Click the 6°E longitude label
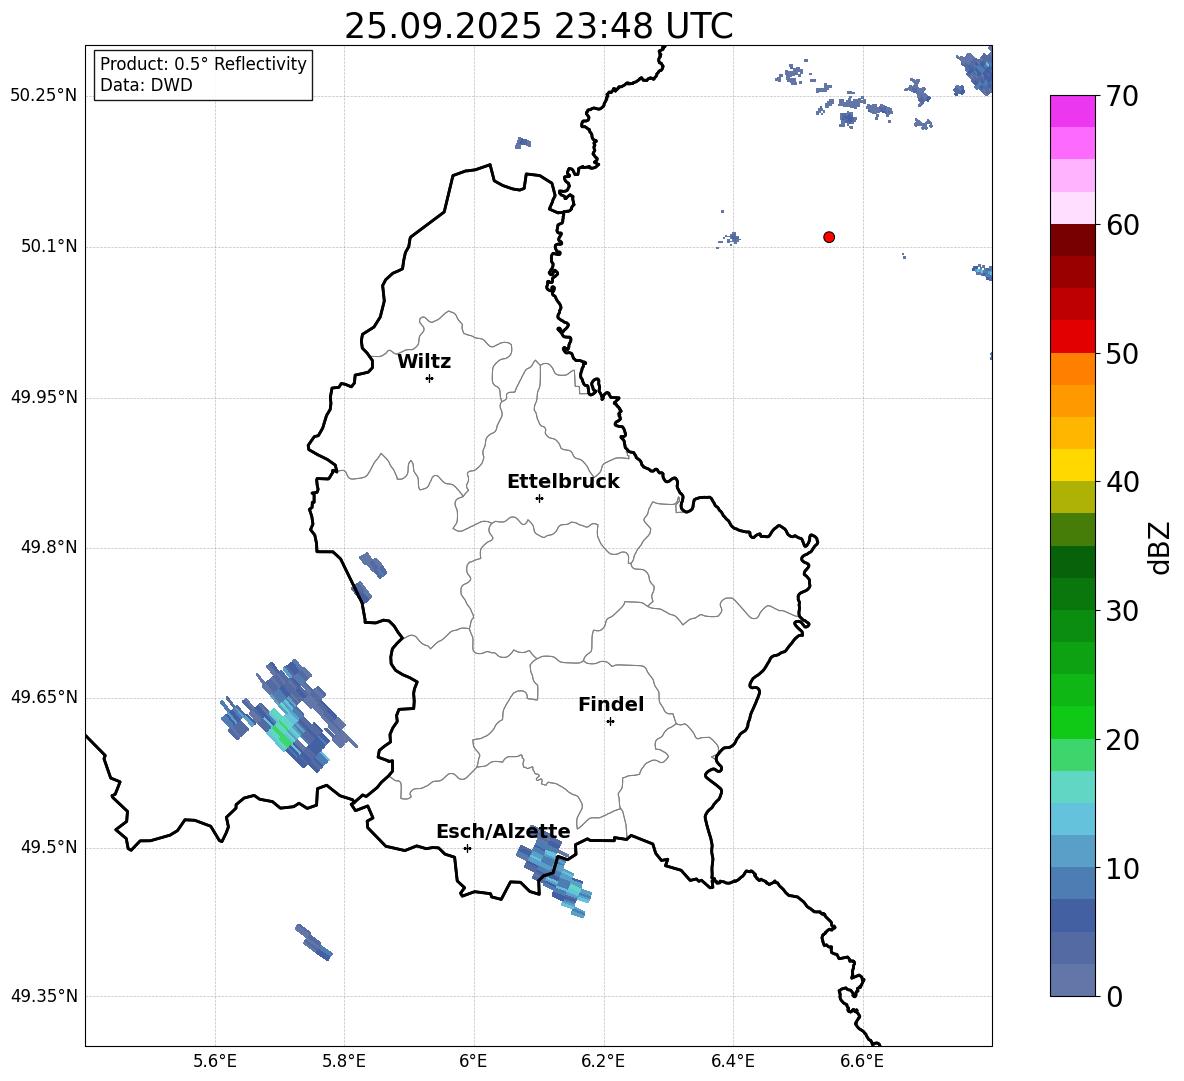Viewport: 1184px width, 1081px height. [473, 1061]
